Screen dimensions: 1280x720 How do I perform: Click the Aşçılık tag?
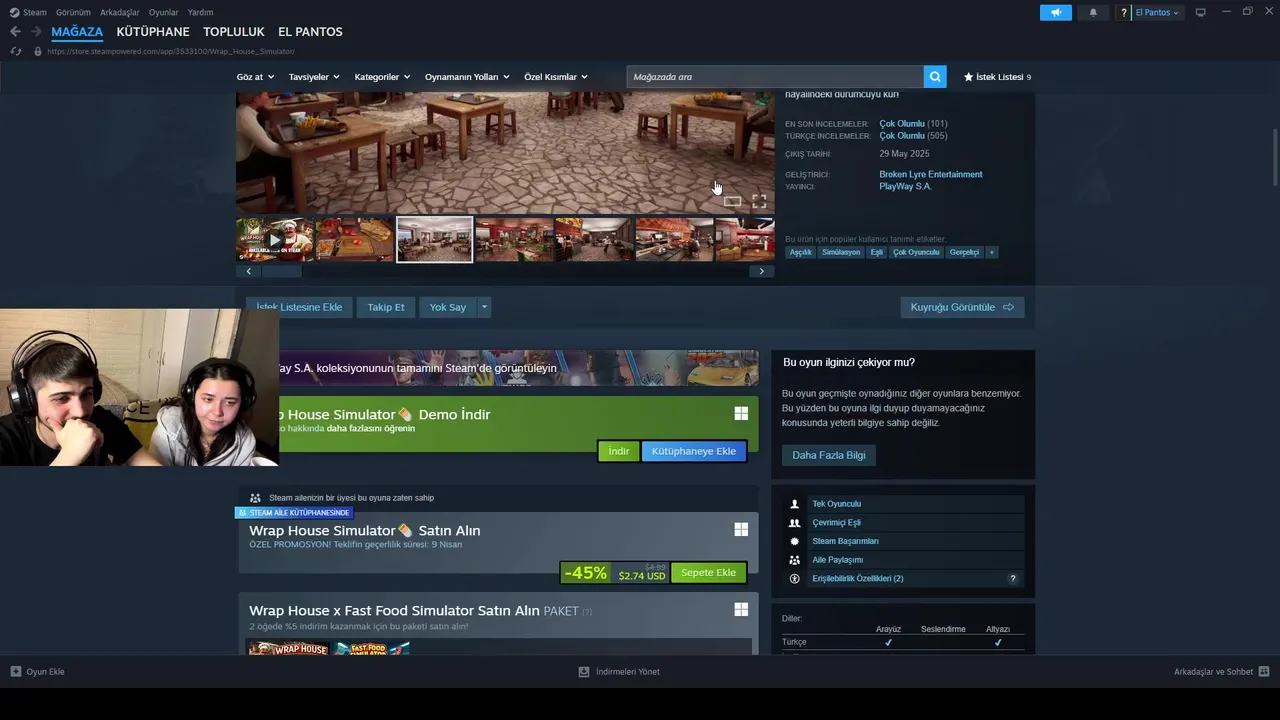pos(800,252)
